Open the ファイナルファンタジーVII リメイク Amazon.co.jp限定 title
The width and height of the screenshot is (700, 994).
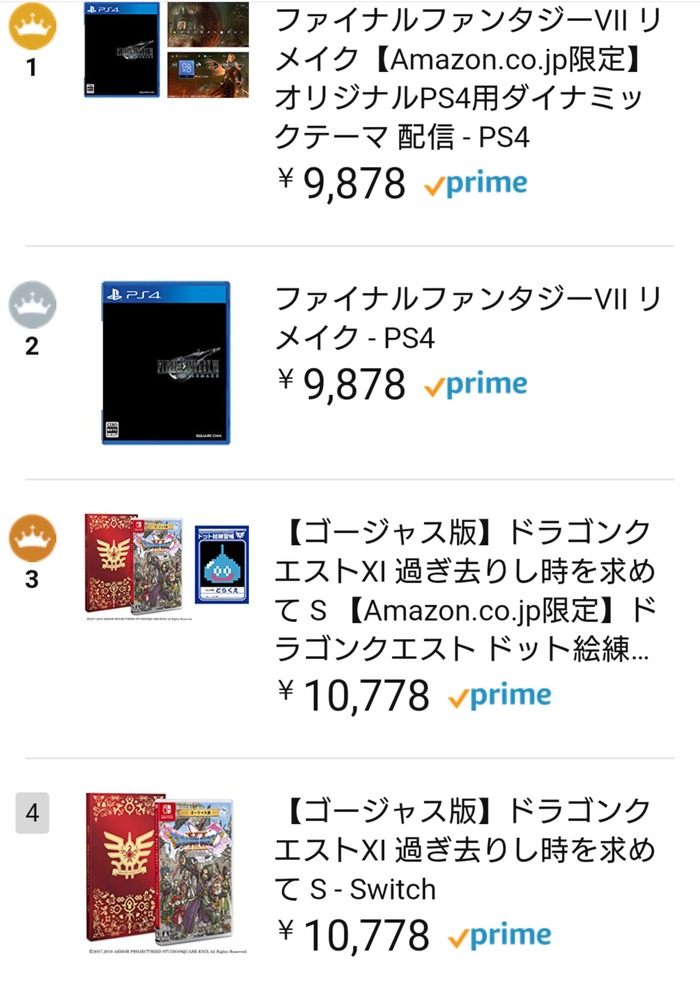click(467, 78)
